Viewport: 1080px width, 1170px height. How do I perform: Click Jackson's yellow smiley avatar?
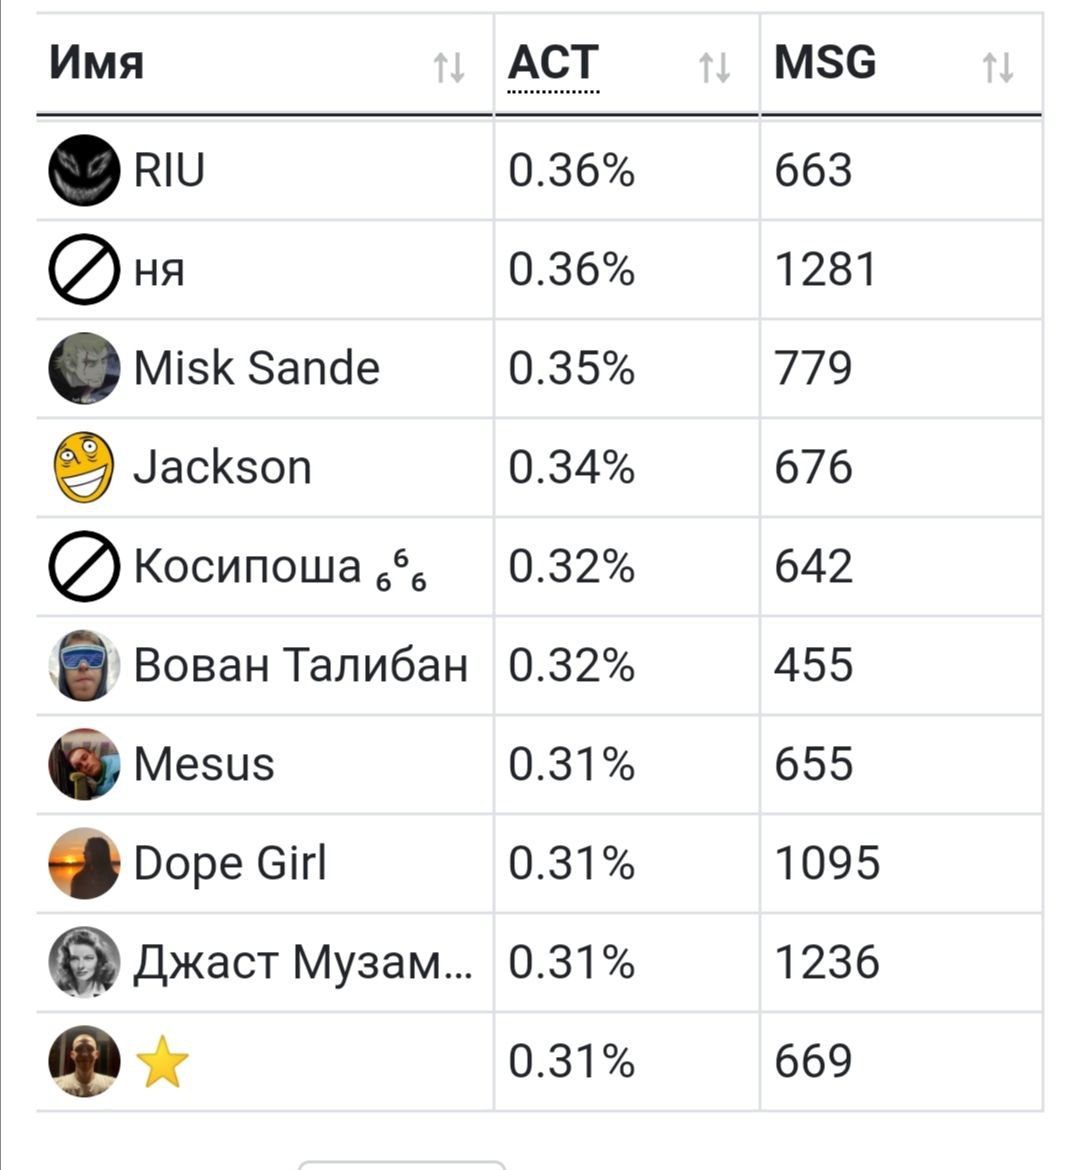84,467
